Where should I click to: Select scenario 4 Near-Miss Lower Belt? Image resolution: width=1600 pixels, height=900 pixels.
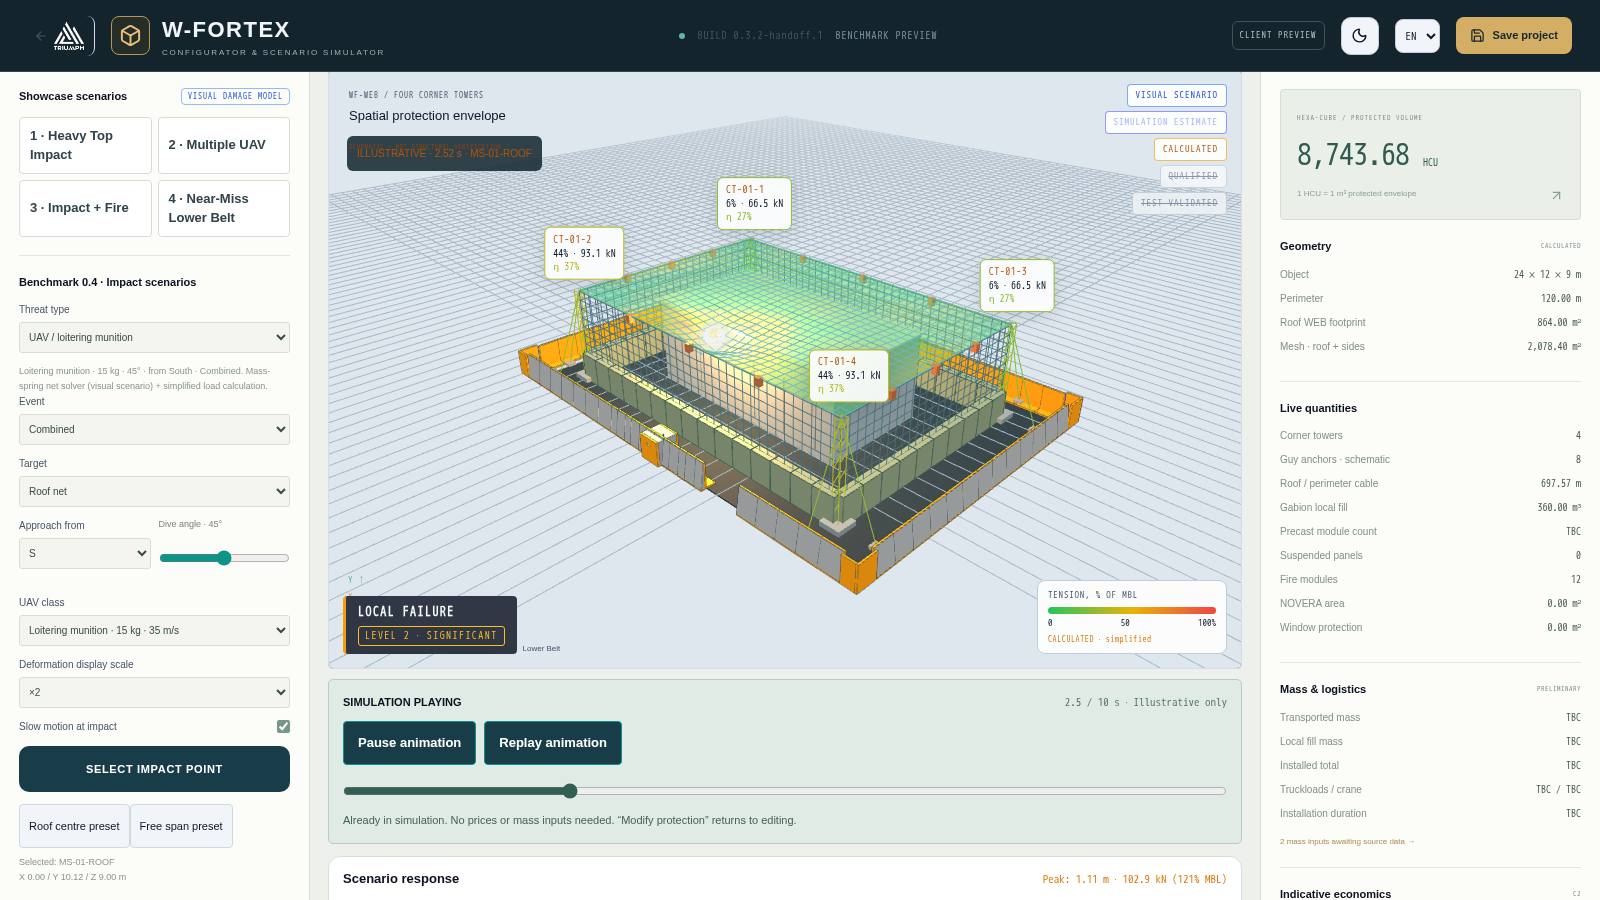click(x=224, y=208)
